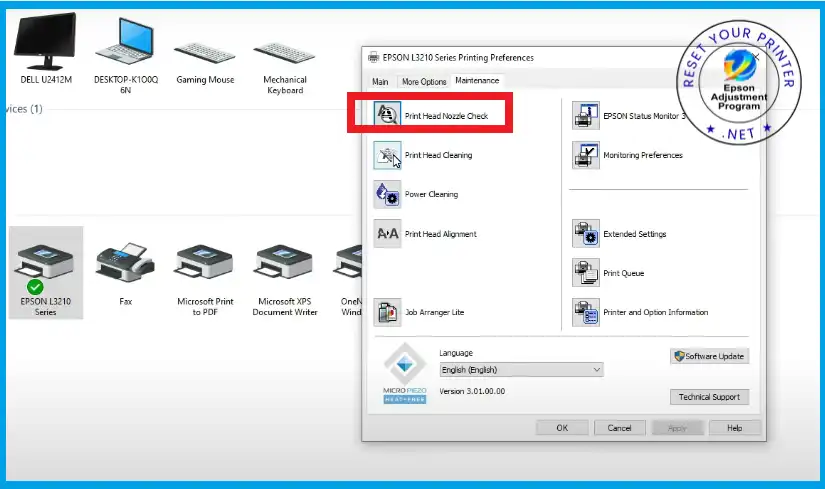
Task: Click the Software Update button
Action: [709, 356]
